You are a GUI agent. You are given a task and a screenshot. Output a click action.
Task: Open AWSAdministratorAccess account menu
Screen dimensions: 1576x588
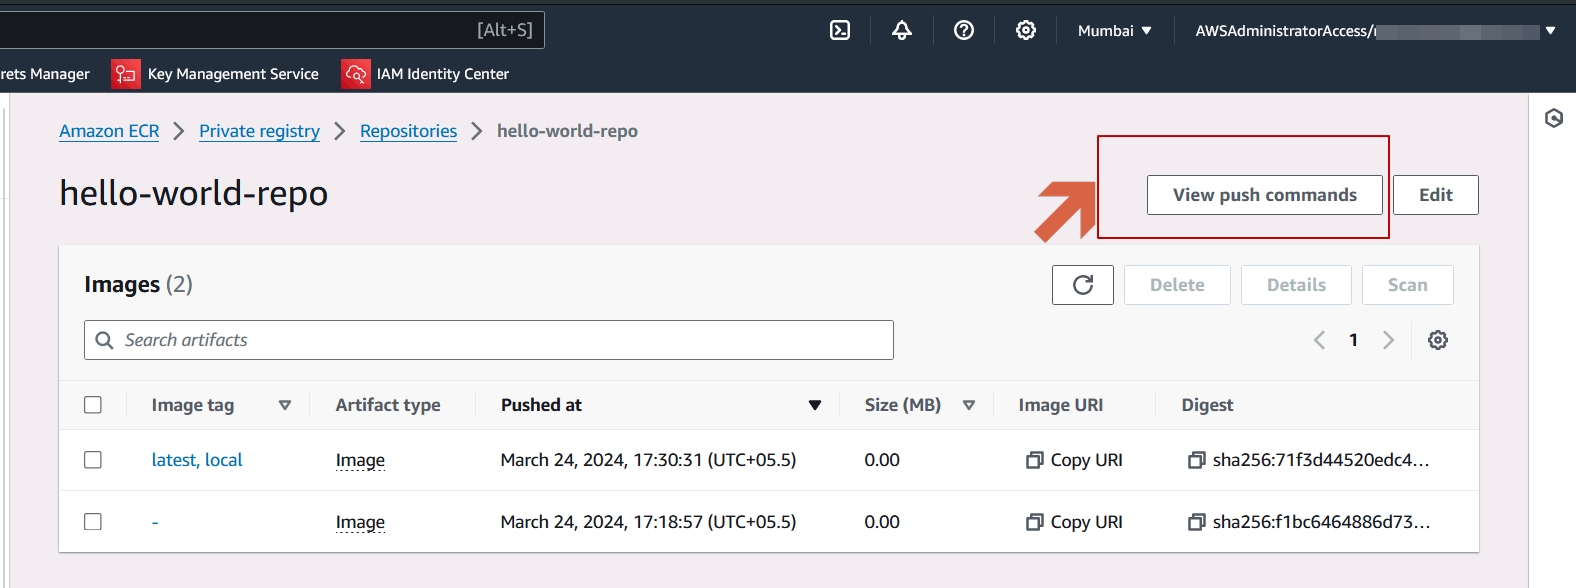pyautogui.click(x=1375, y=31)
